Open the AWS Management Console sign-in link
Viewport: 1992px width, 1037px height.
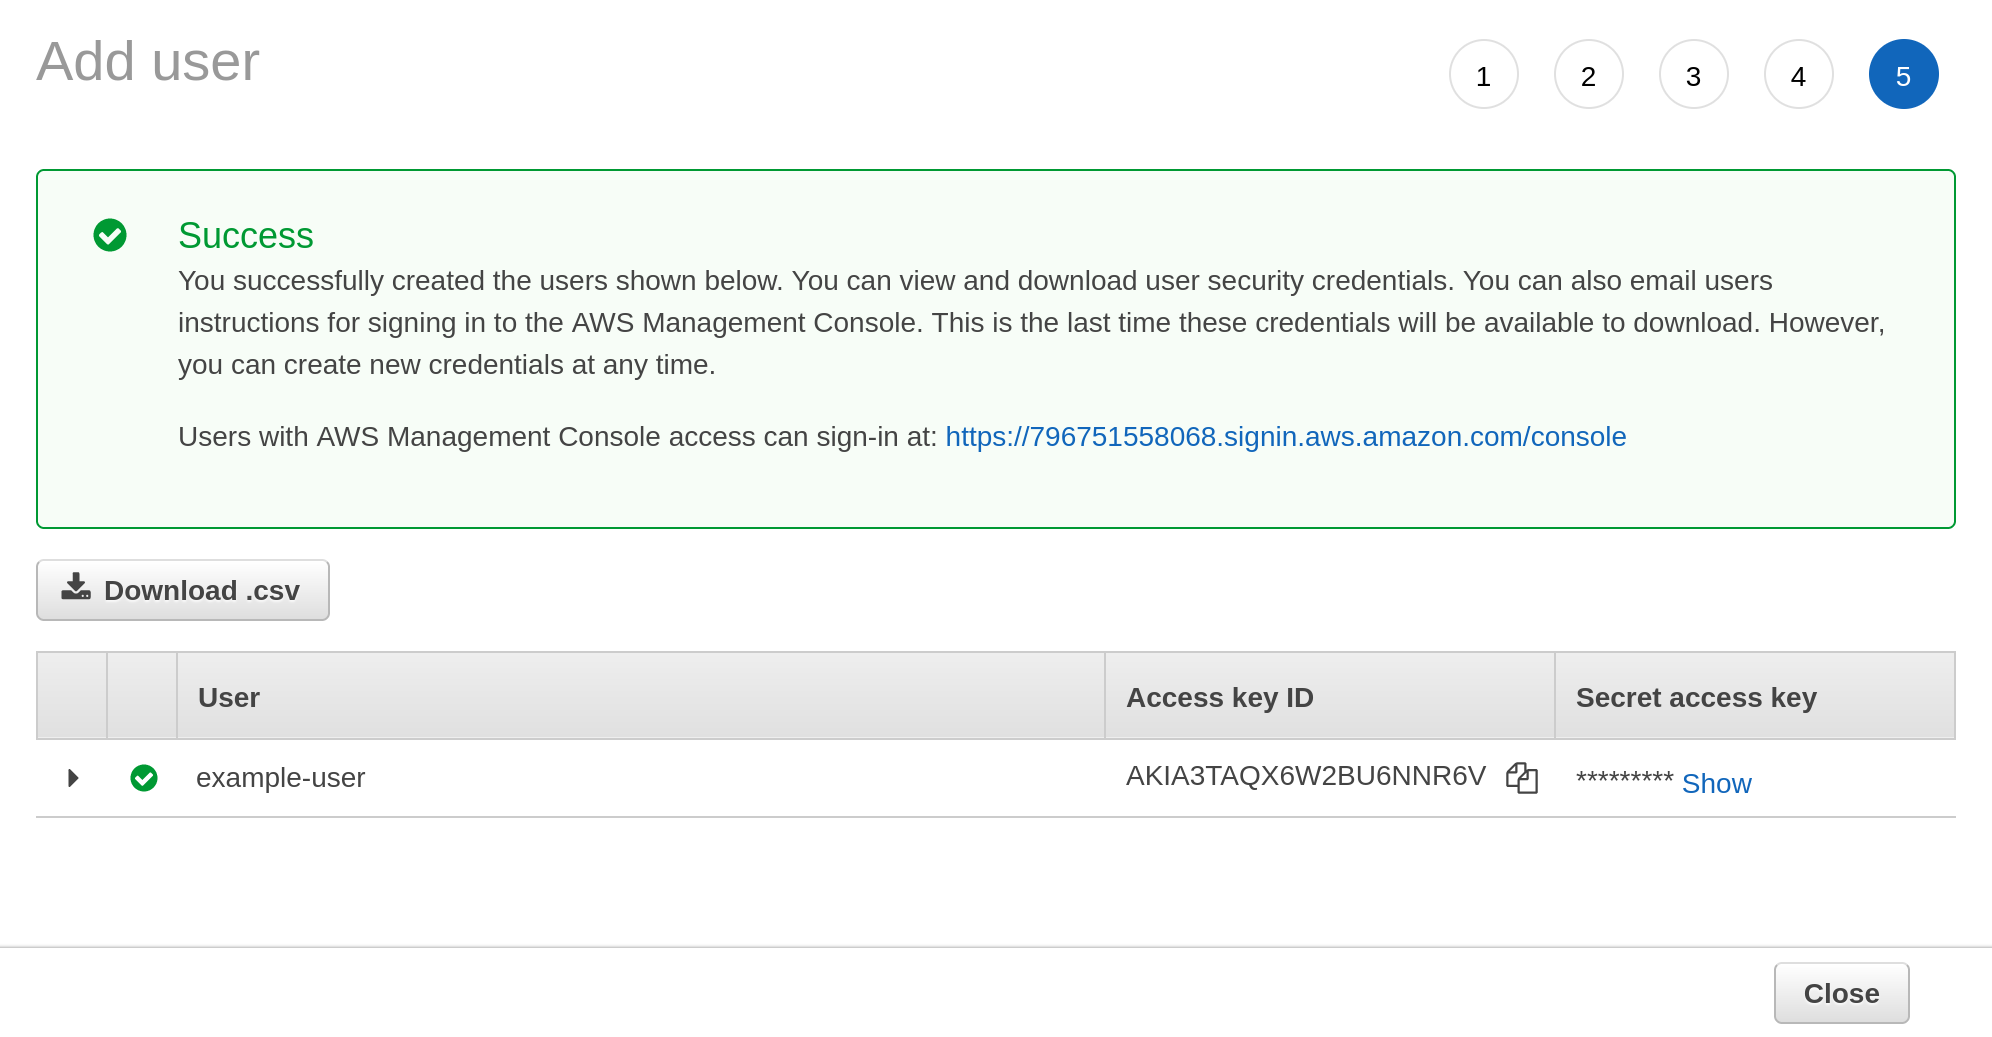click(x=1285, y=436)
